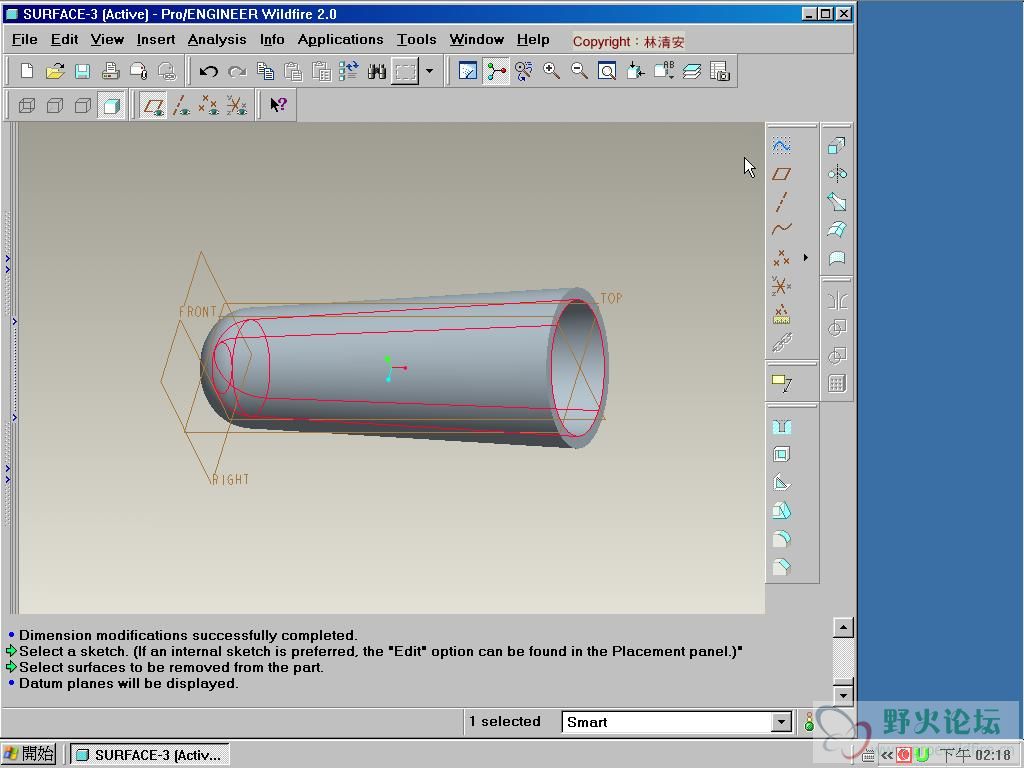Activate SURFACE-3 taskbar button
Viewport: 1024px width, 768px height.
150,754
